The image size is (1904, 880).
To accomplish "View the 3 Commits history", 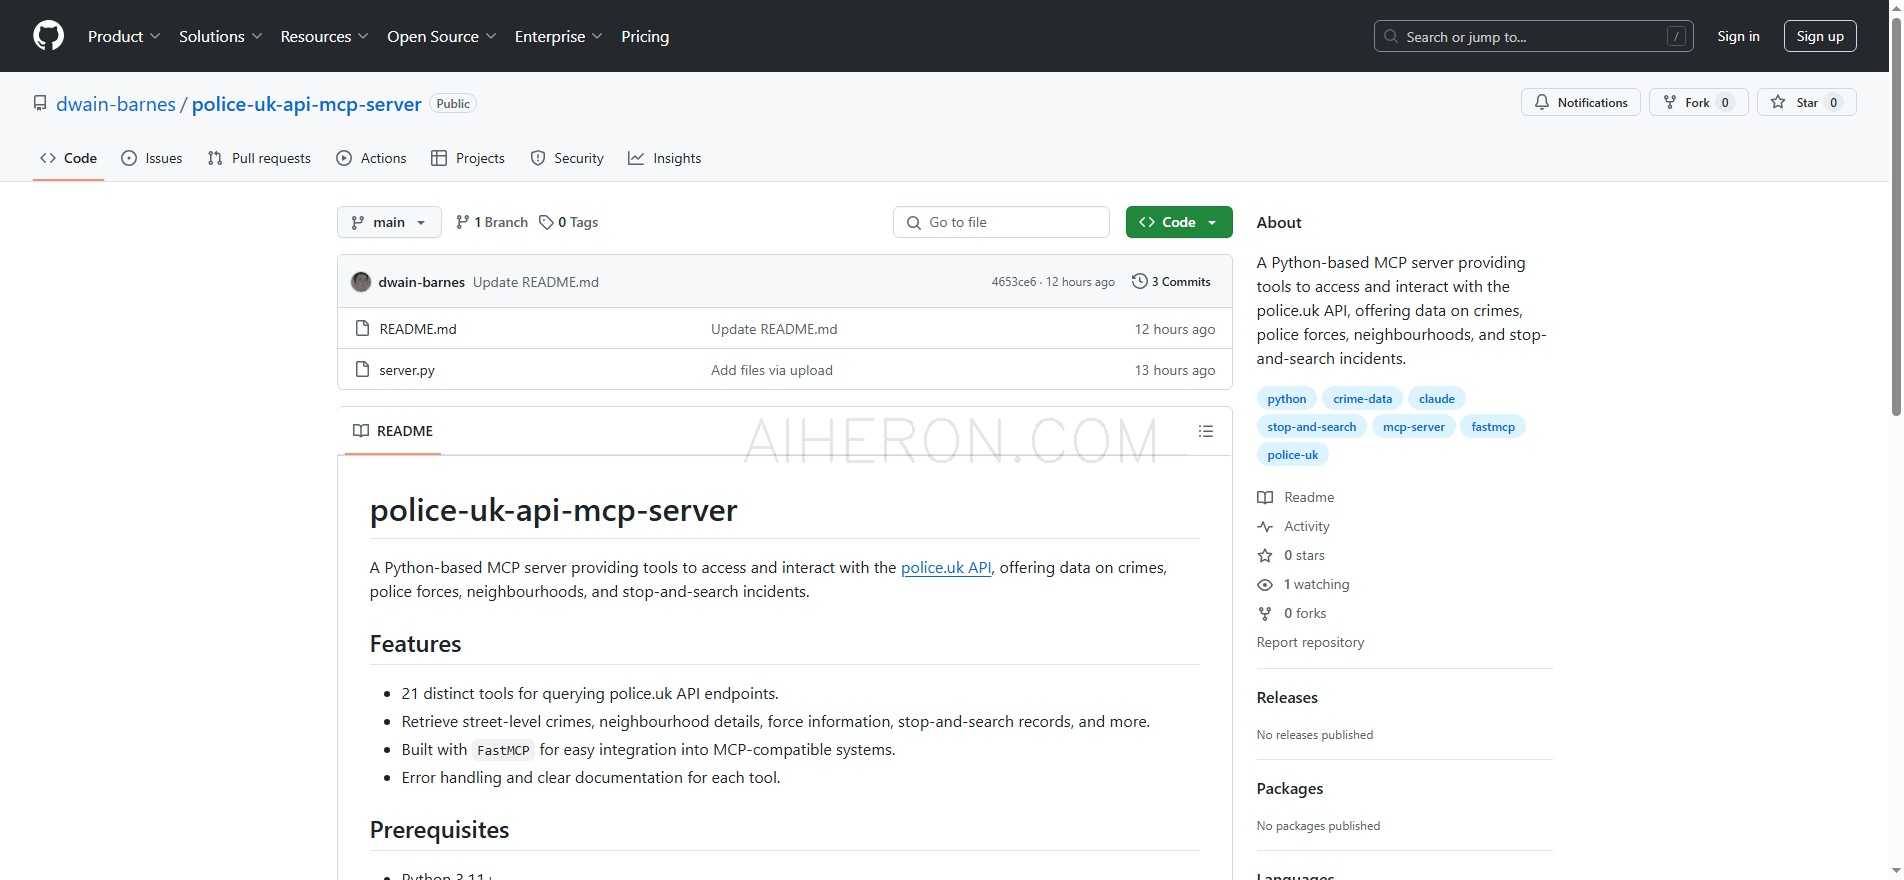I will tap(1171, 282).
